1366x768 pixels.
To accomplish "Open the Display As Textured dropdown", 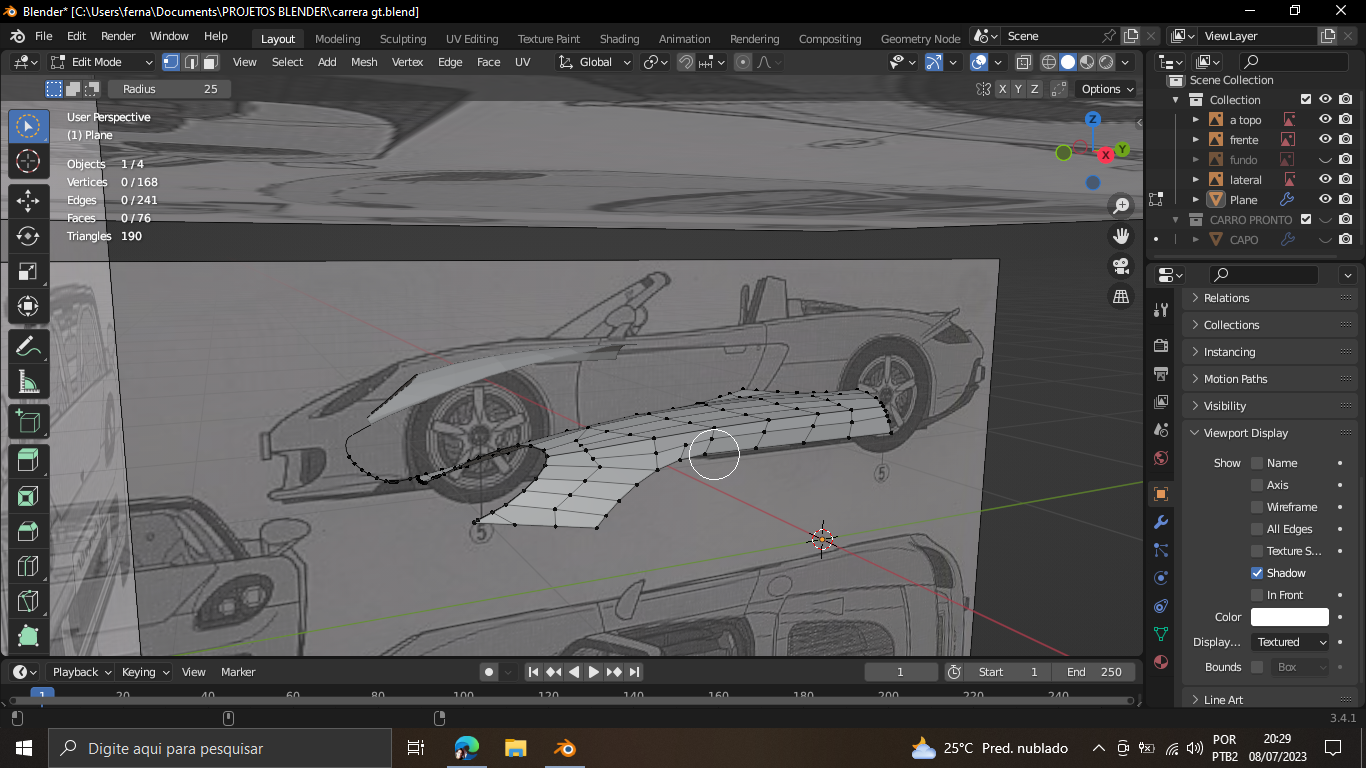I will point(1292,642).
